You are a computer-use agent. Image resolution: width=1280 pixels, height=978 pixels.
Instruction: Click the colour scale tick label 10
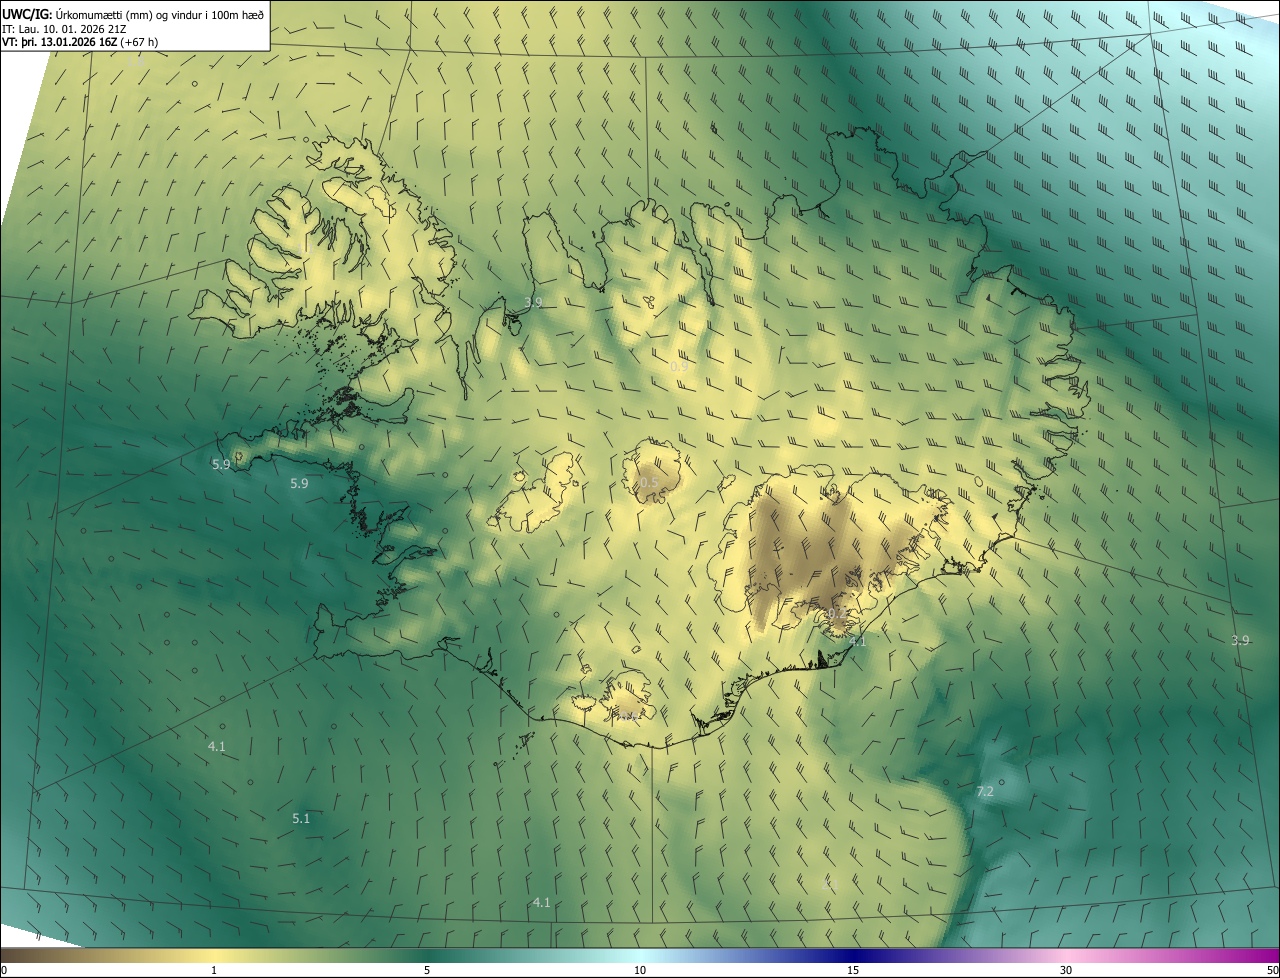coord(640,970)
